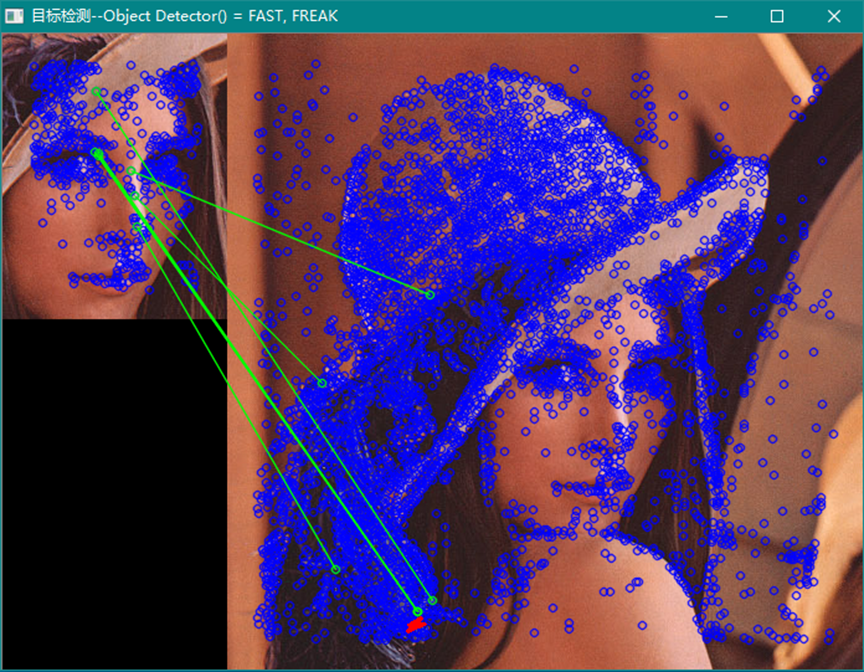Screen dimensions: 864x672
Task: Minimize the Object Detector window
Action: pyautogui.click(x=721, y=17)
